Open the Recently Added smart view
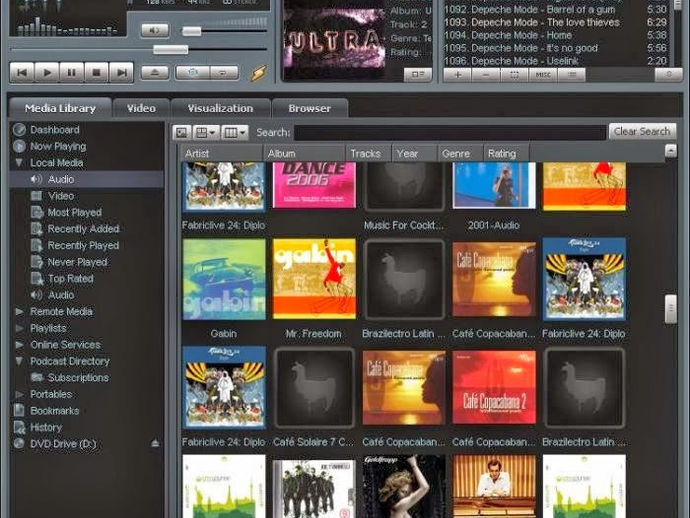 click(x=83, y=229)
